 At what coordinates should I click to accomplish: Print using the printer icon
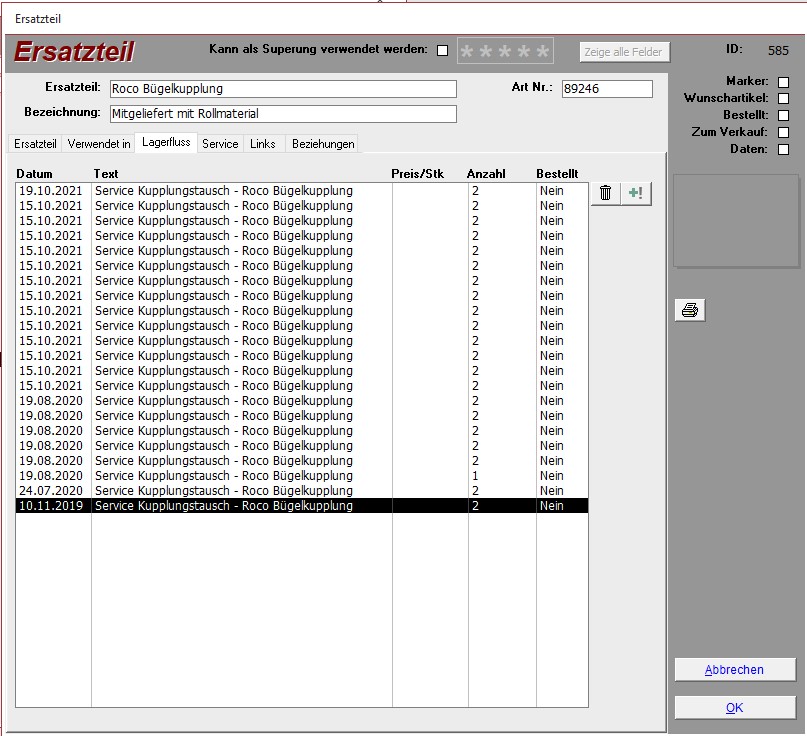(690, 310)
